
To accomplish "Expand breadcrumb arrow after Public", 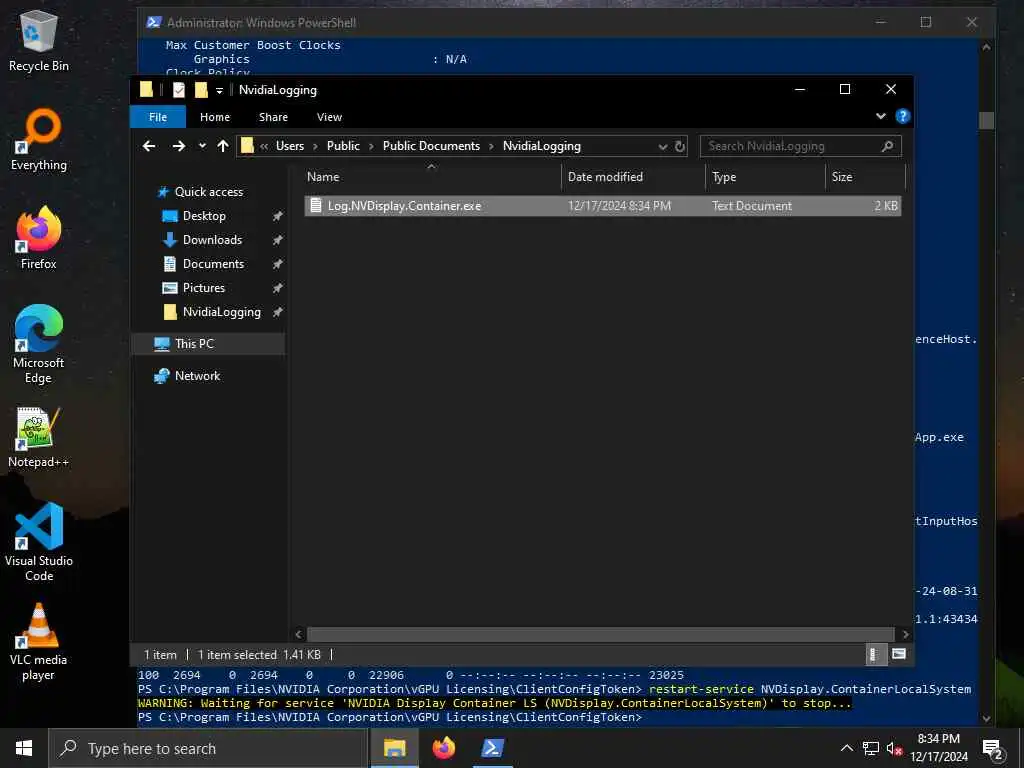I will pyautogui.click(x=371, y=146).
